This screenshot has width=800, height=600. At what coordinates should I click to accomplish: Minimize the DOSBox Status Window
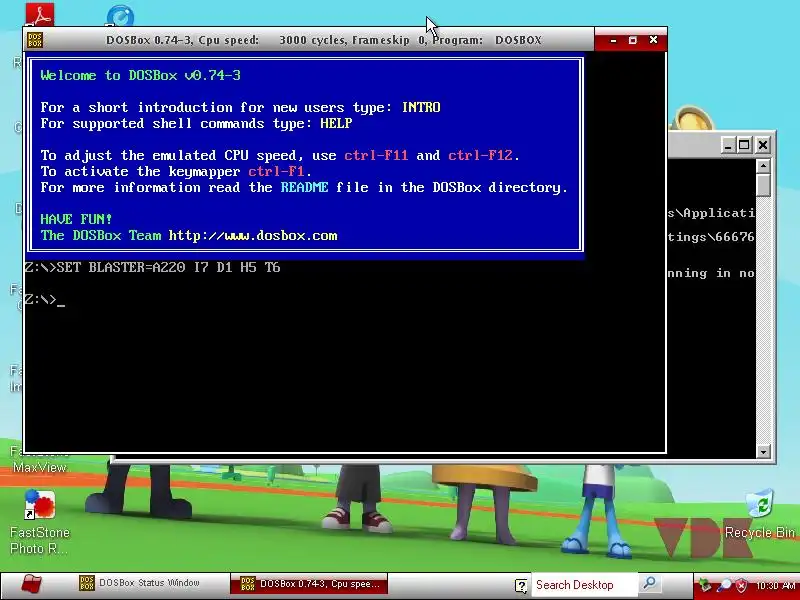pyautogui.click(x=729, y=145)
